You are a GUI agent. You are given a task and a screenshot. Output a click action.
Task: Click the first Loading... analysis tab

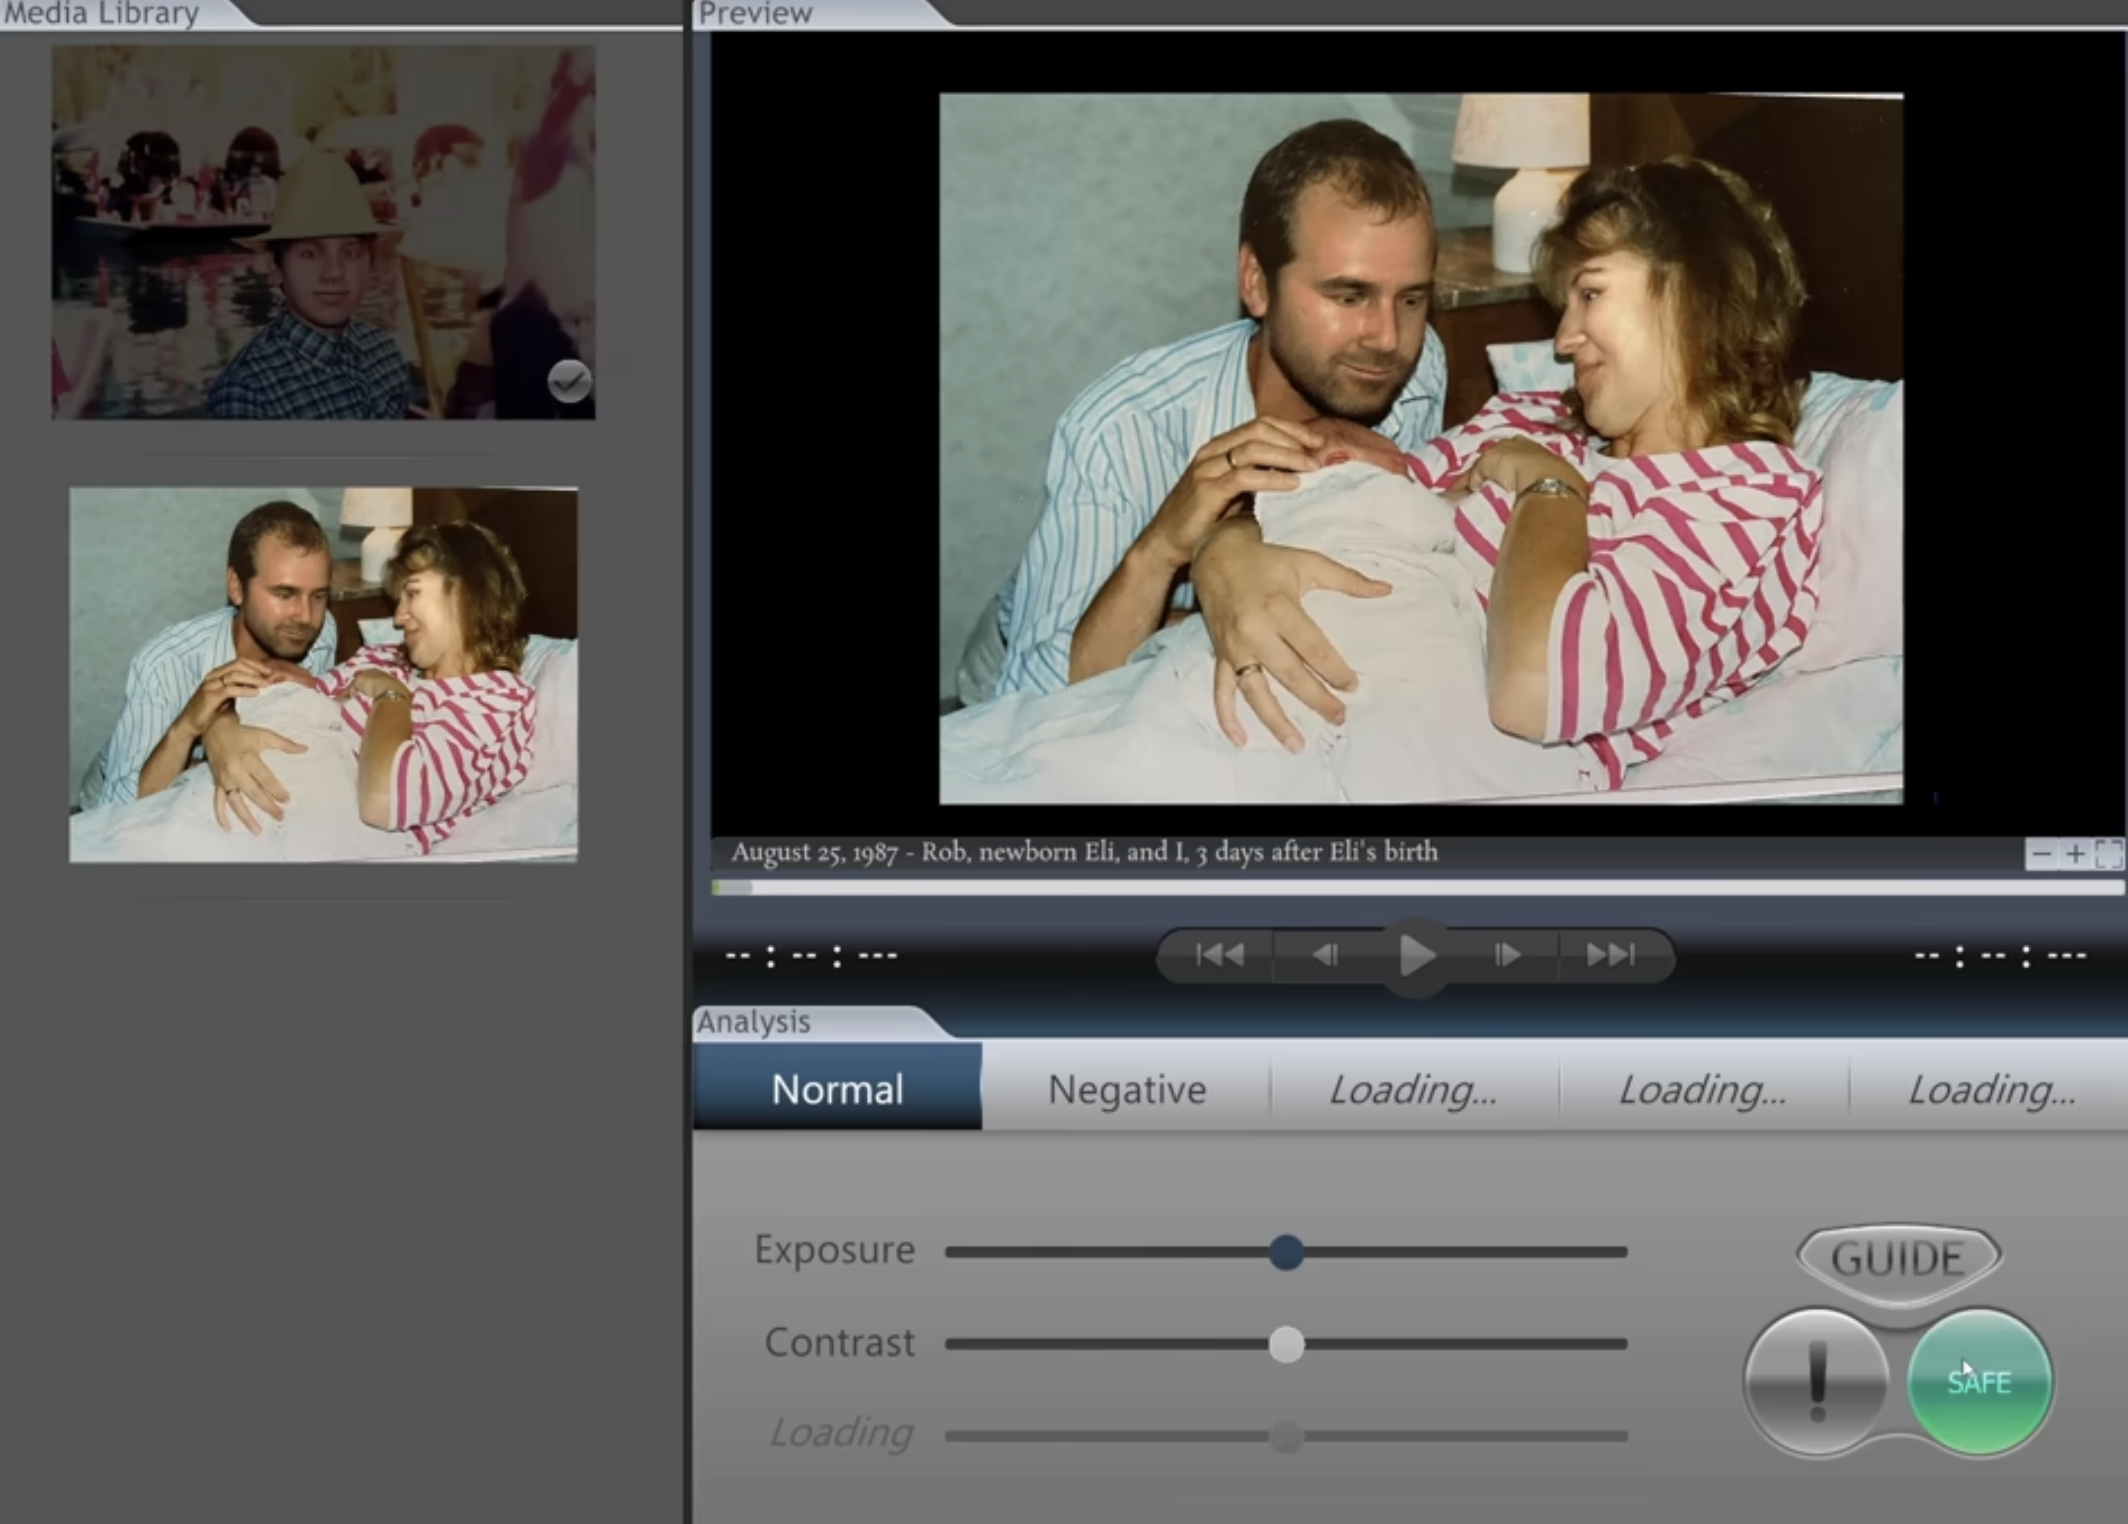(1412, 1090)
